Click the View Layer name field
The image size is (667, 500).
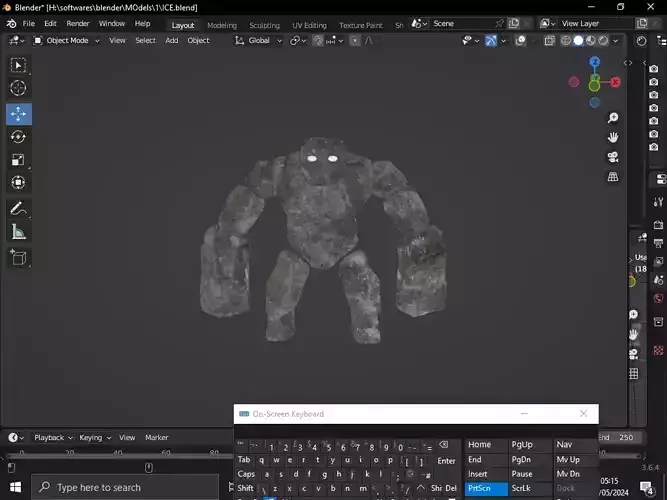tap(596, 24)
